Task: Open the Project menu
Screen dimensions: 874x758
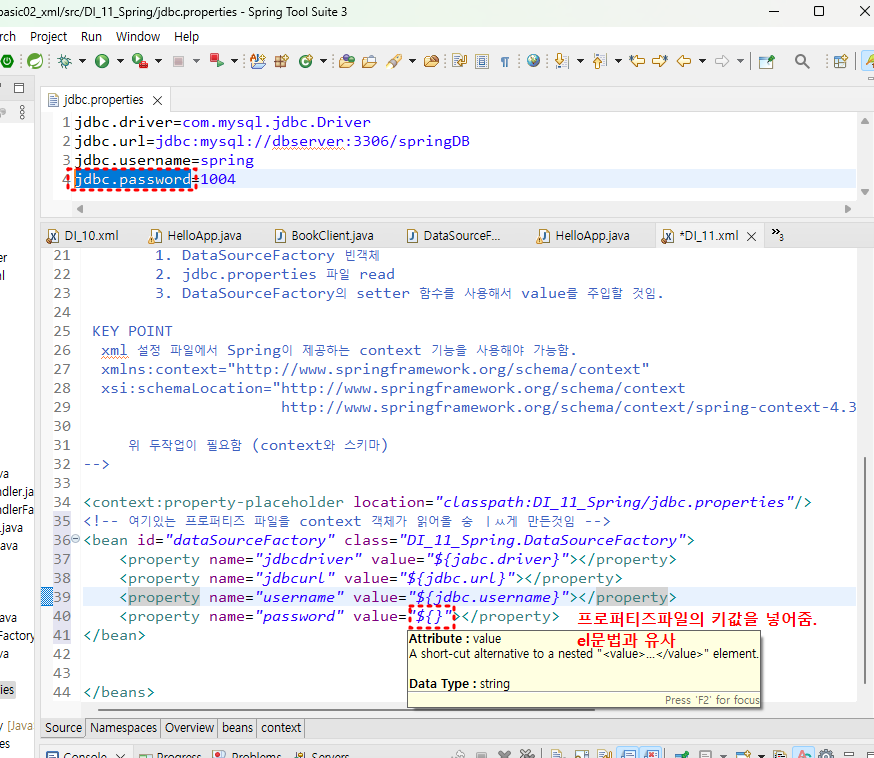Action: pos(48,37)
